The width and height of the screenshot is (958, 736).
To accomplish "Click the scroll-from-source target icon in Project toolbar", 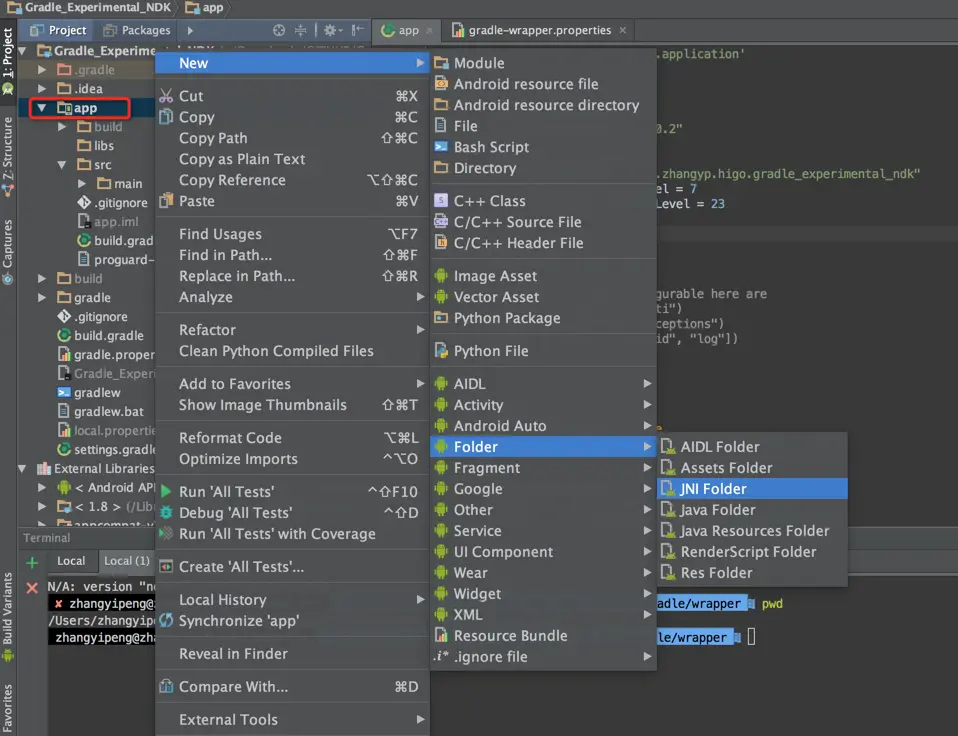I will pyautogui.click(x=279, y=30).
